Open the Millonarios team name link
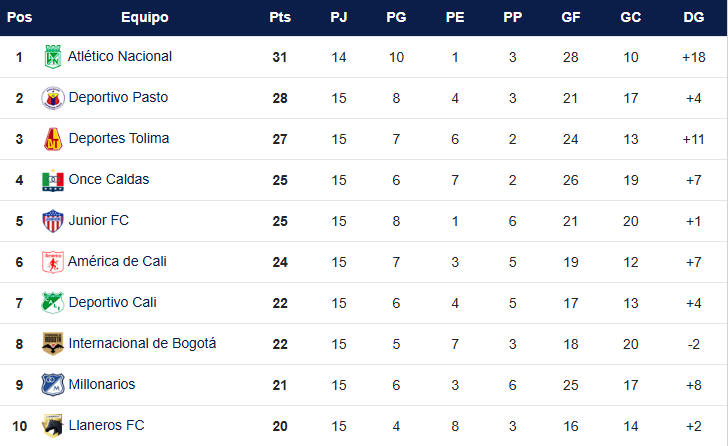728x446 pixels. 102,385
